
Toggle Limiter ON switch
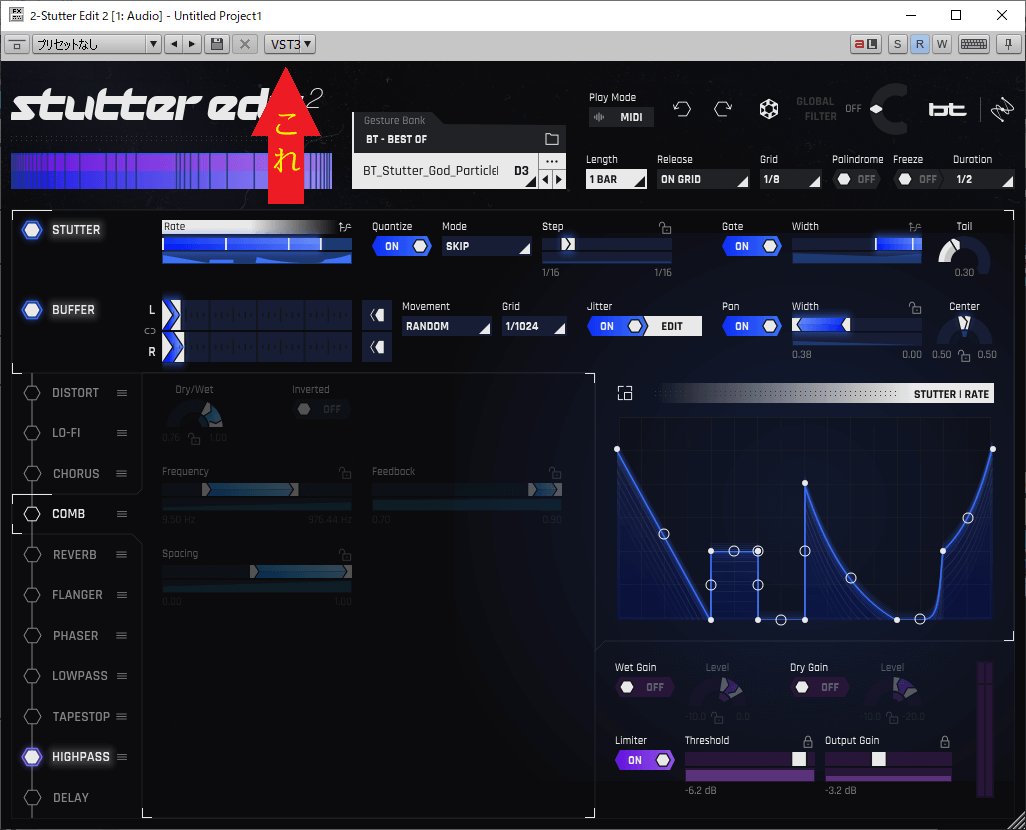click(x=645, y=760)
